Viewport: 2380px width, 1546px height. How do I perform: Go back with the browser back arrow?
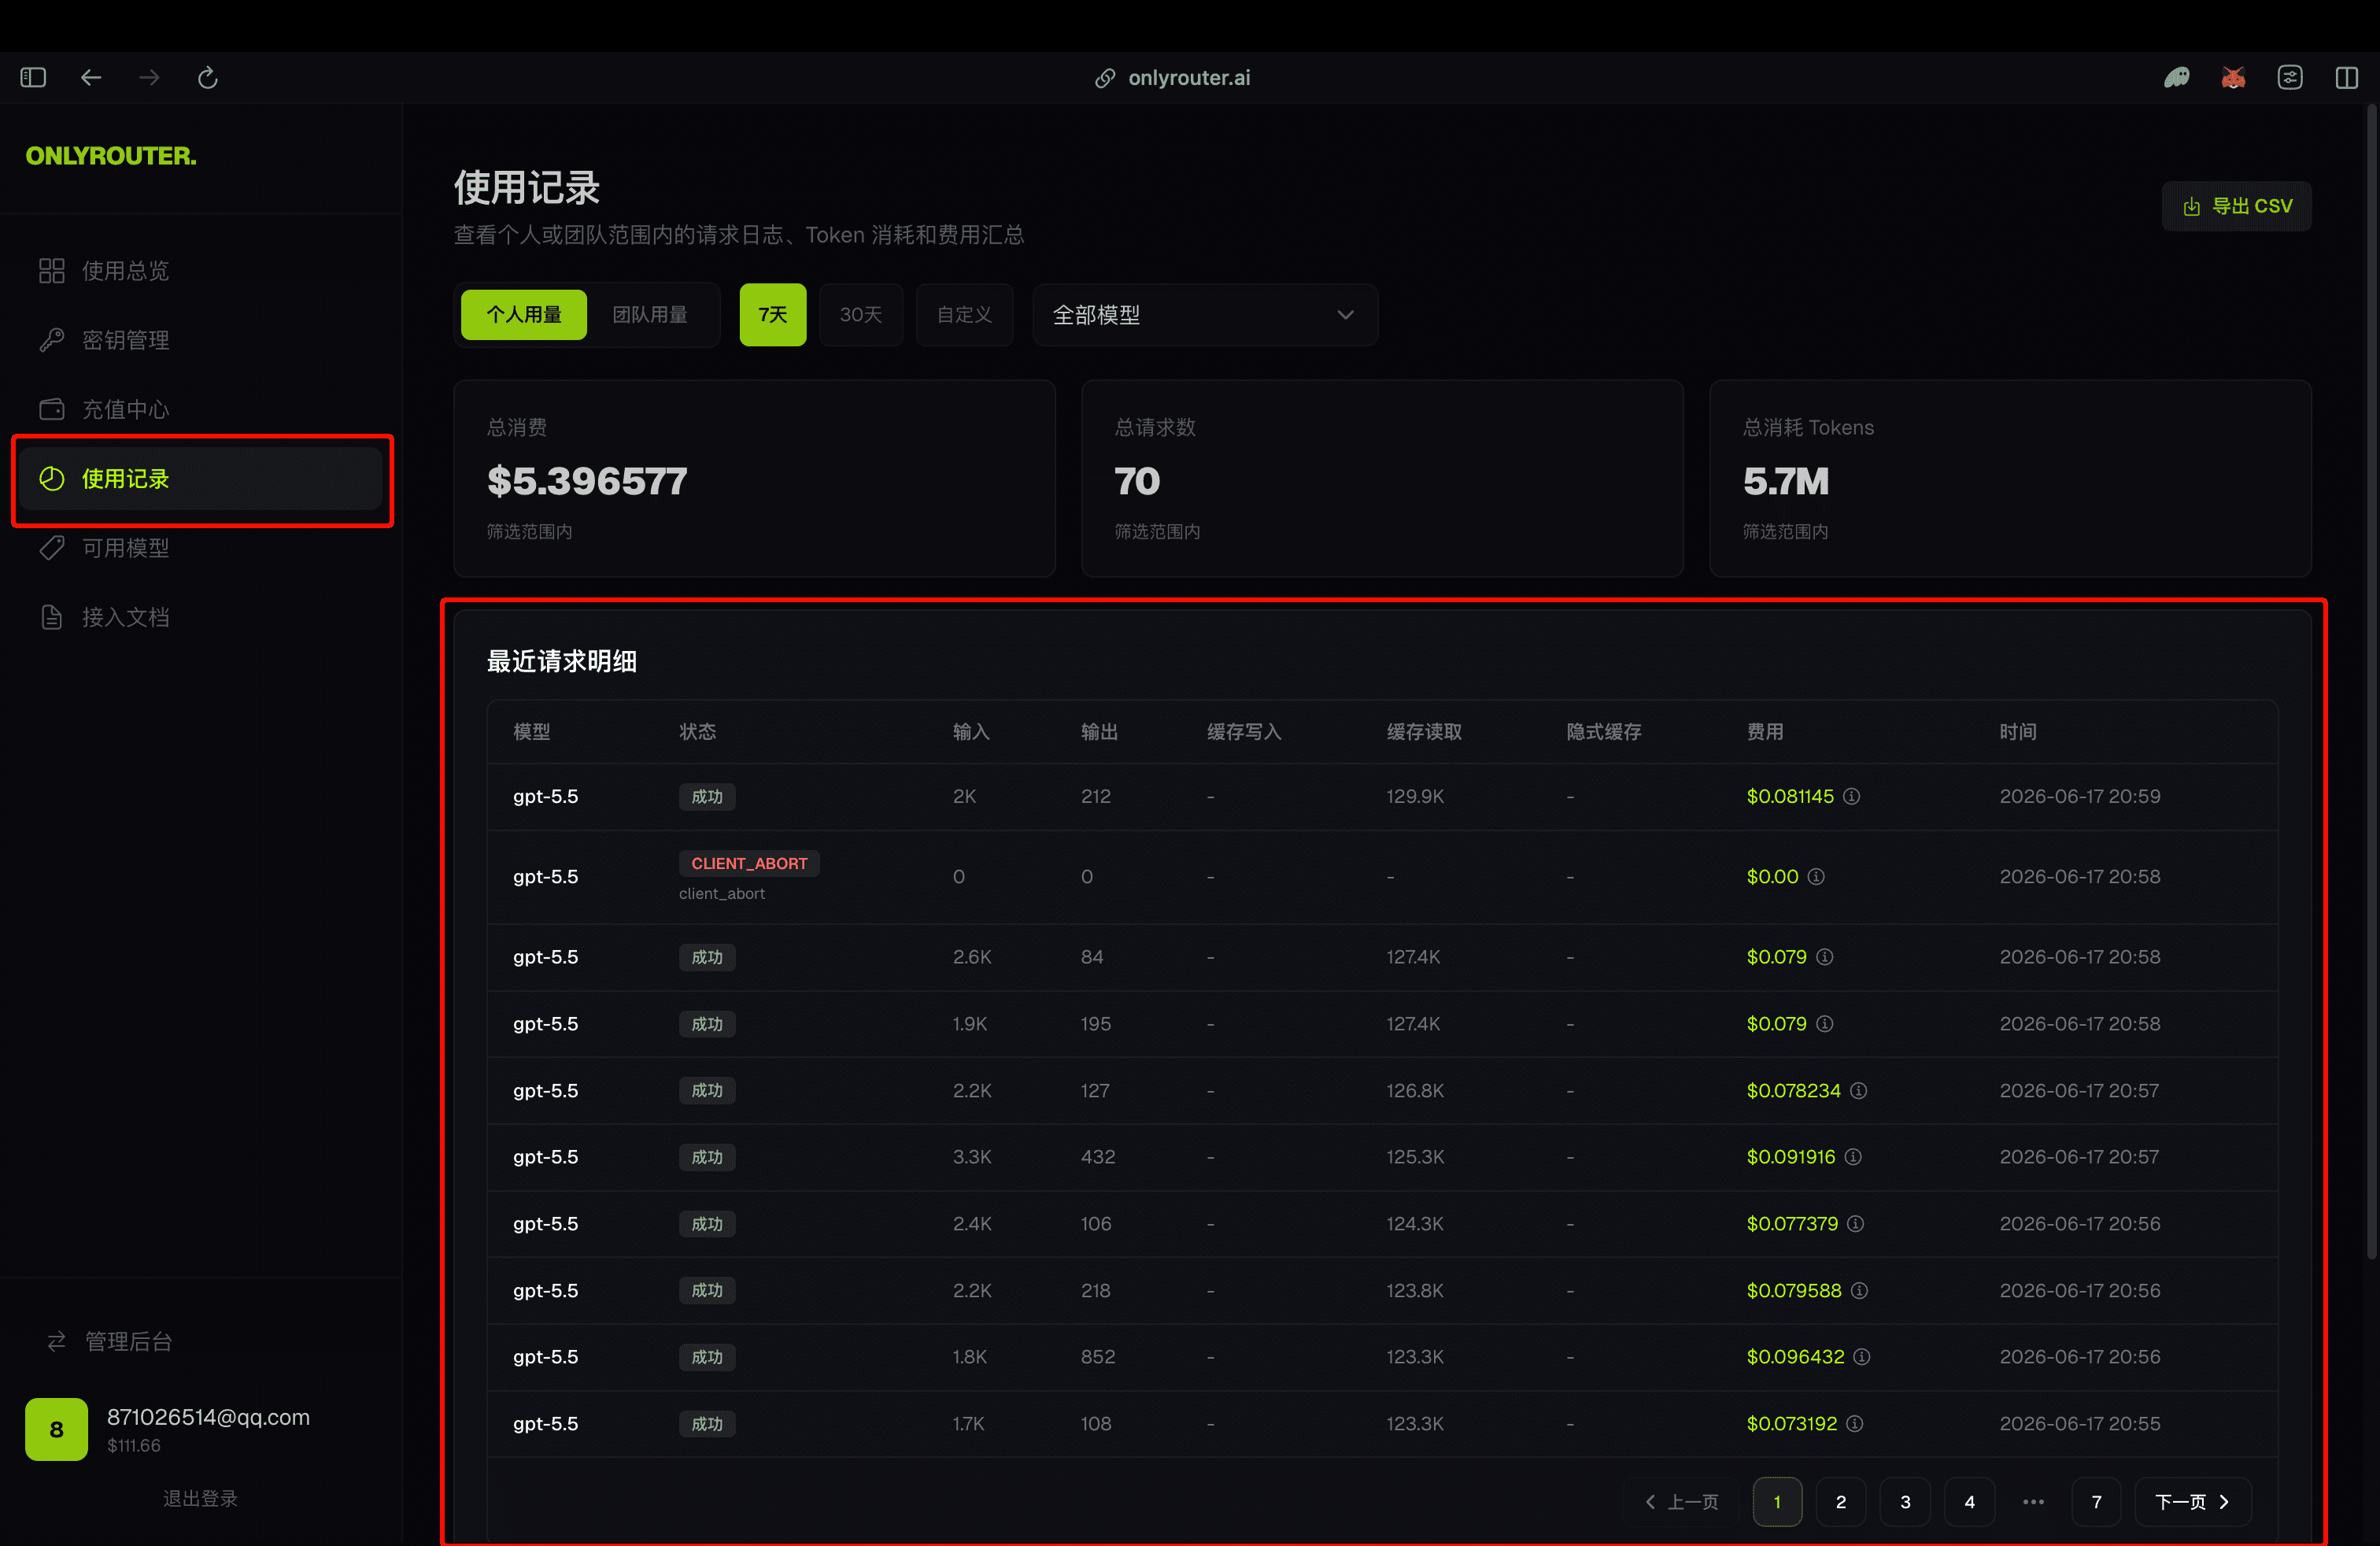pyautogui.click(x=91, y=77)
